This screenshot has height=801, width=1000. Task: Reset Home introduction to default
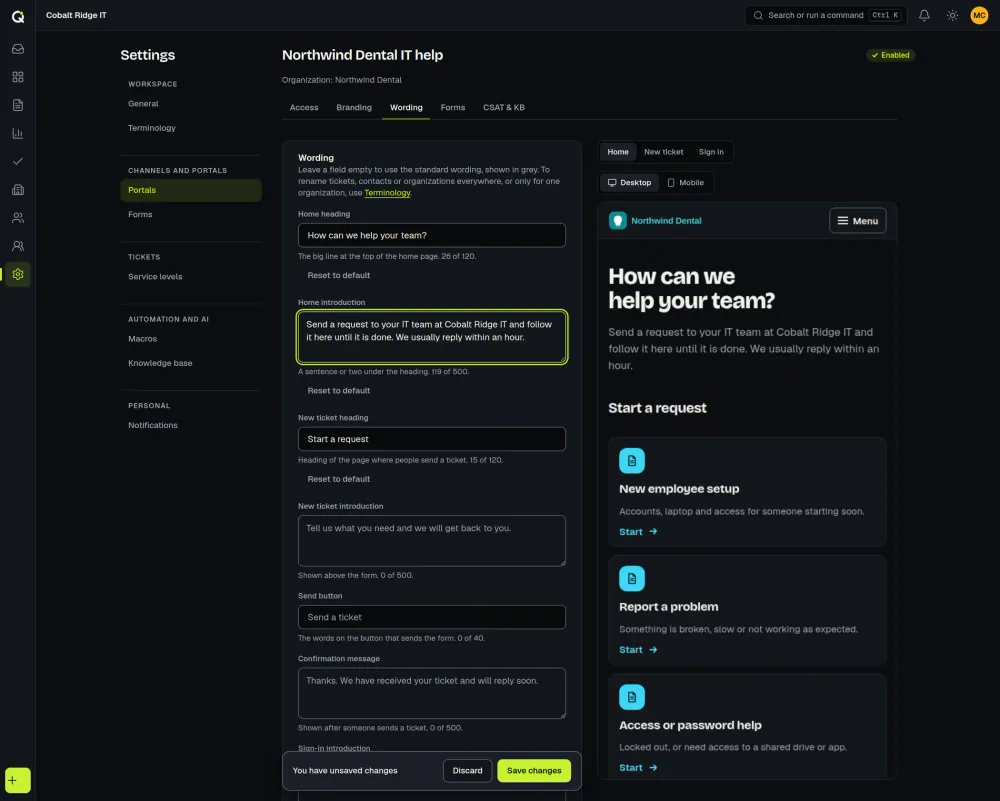coord(339,390)
